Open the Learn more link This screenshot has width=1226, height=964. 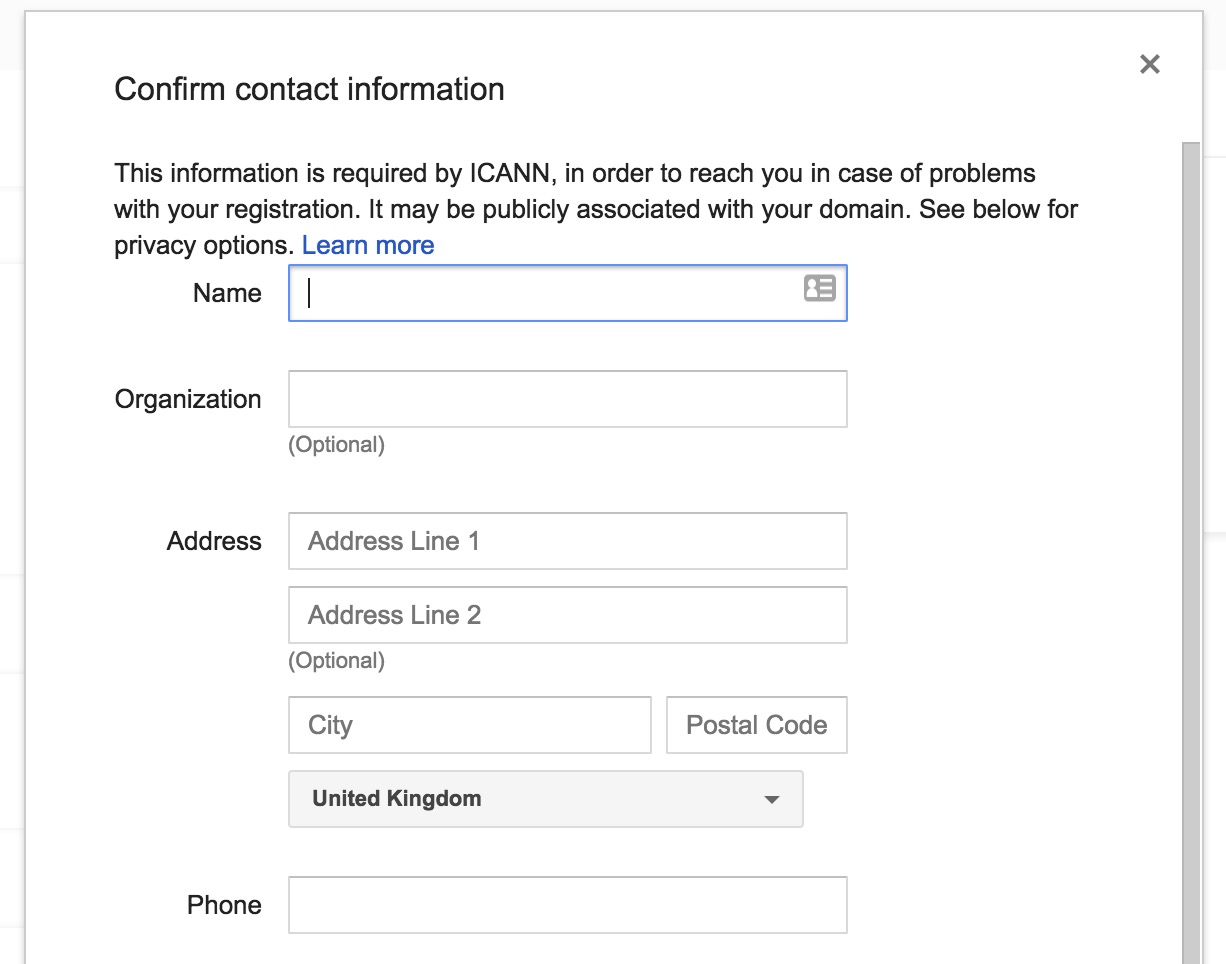tap(368, 245)
